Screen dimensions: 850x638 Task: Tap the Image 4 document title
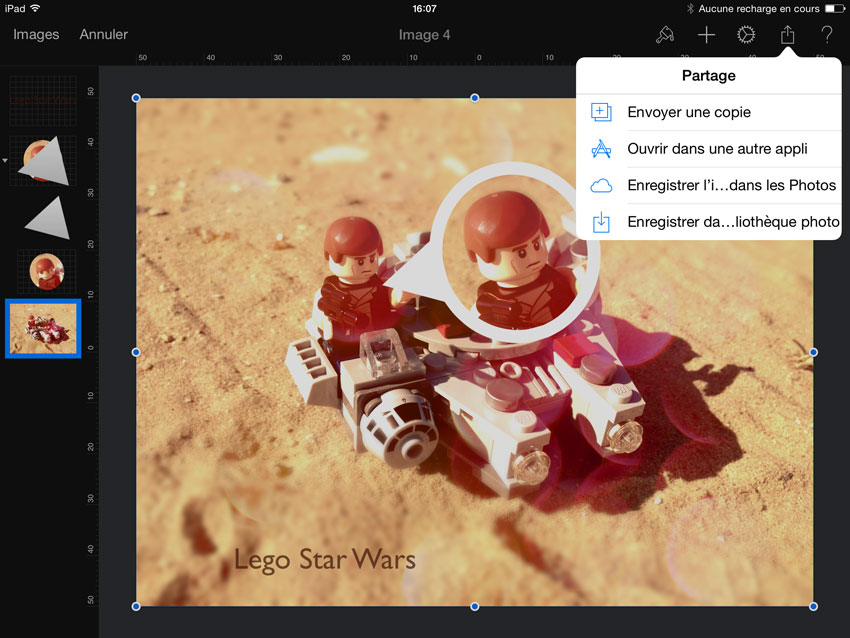[424, 35]
